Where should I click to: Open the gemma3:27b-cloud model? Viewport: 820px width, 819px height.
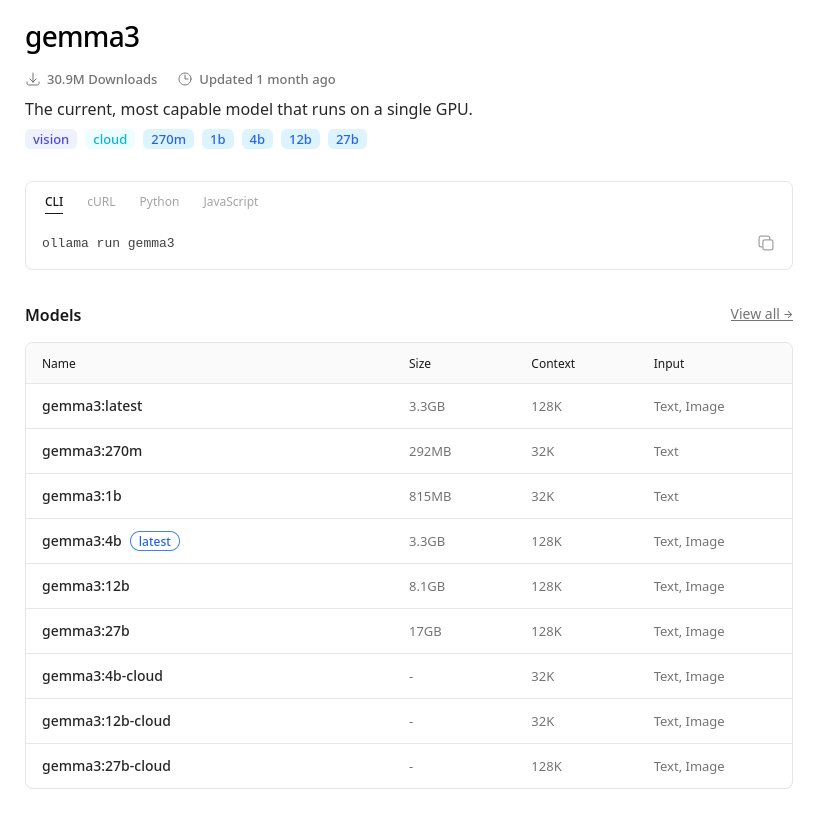pos(106,766)
